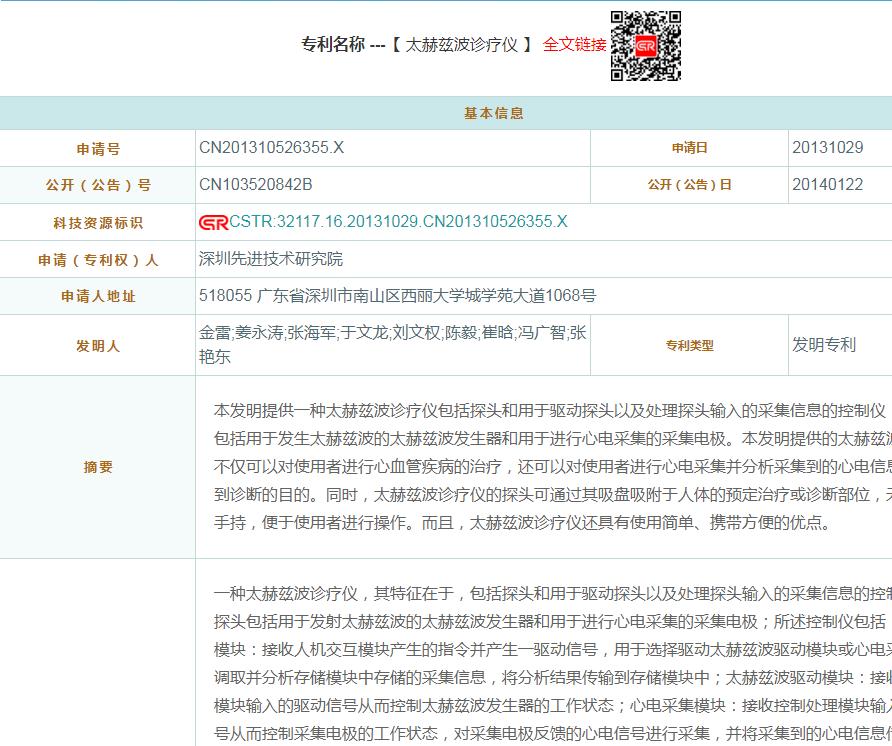Image resolution: width=892 pixels, height=746 pixels.
Task: Open the 全文链接 full-text link
Action: [574, 45]
